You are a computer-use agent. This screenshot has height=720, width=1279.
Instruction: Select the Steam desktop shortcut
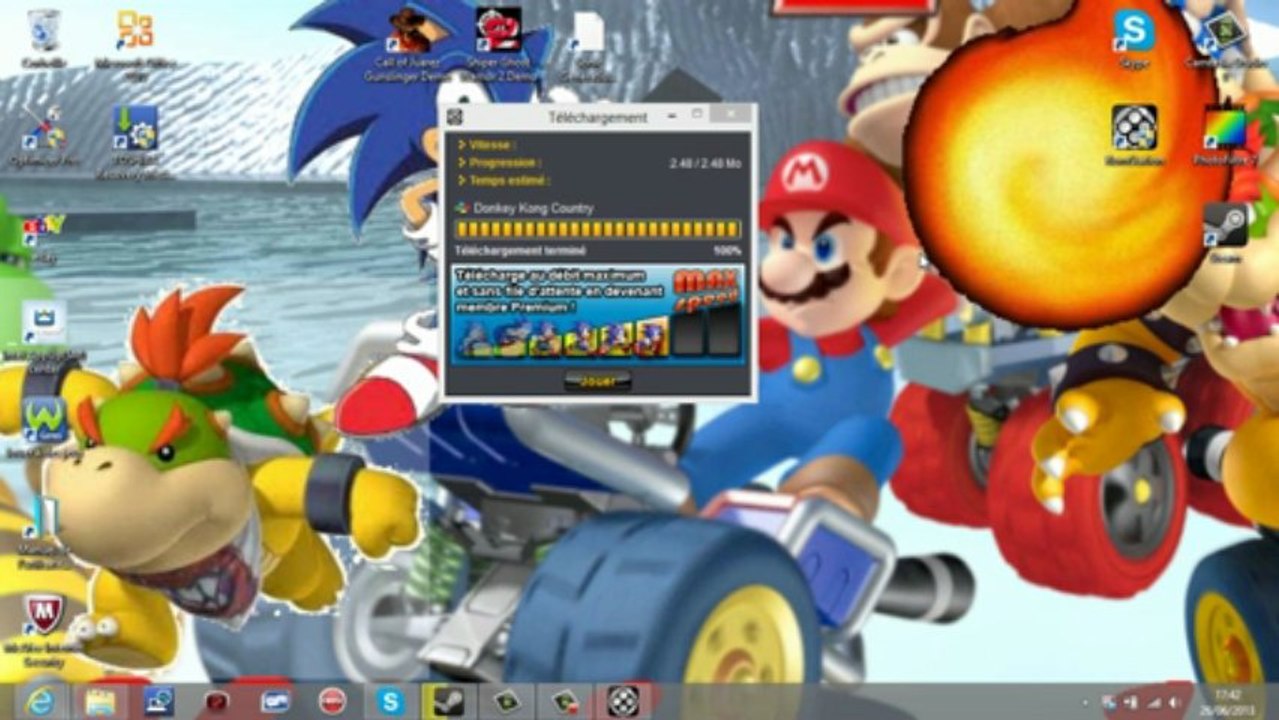pyautogui.click(x=1225, y=230)
